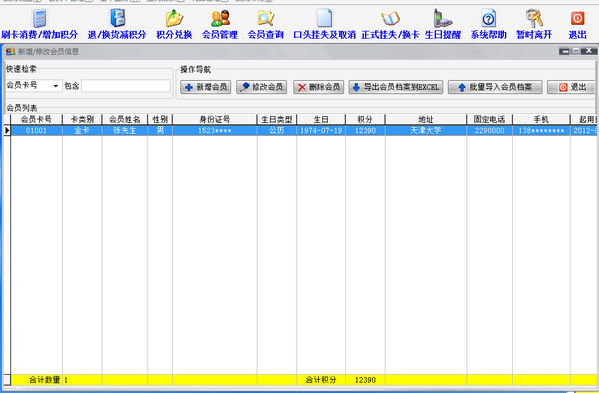The width and height of the screenshot is (599, 393).
Task: Click birthday cell 1974-07-19
Action: [321, 131]
